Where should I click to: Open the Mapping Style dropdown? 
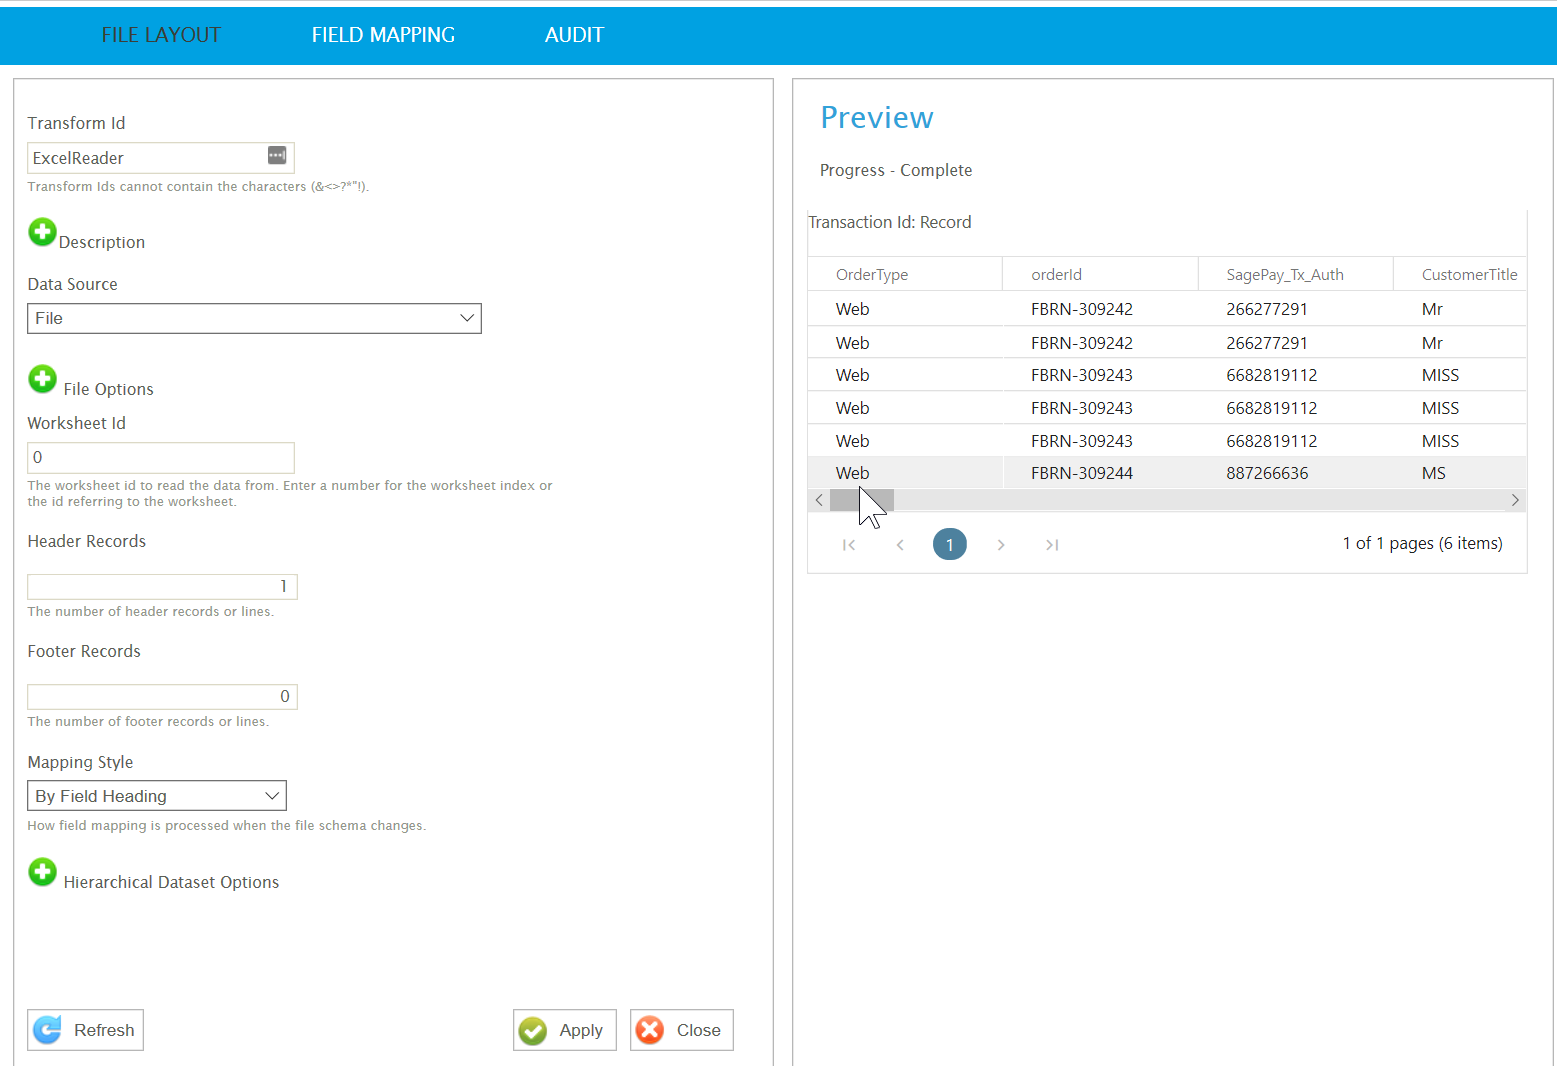pyautogui.click(x=157, y=796)
